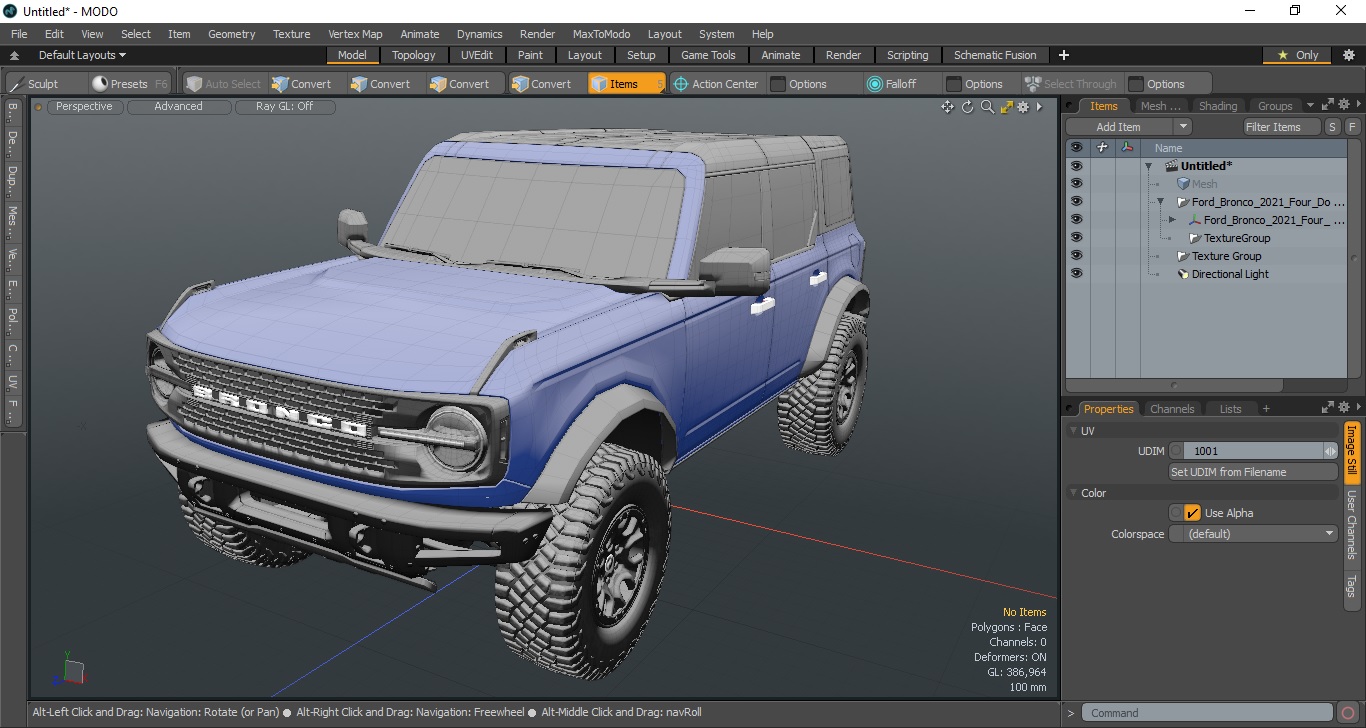
Task: Activate Items selection mode
Action: click(x=625, y=84)
